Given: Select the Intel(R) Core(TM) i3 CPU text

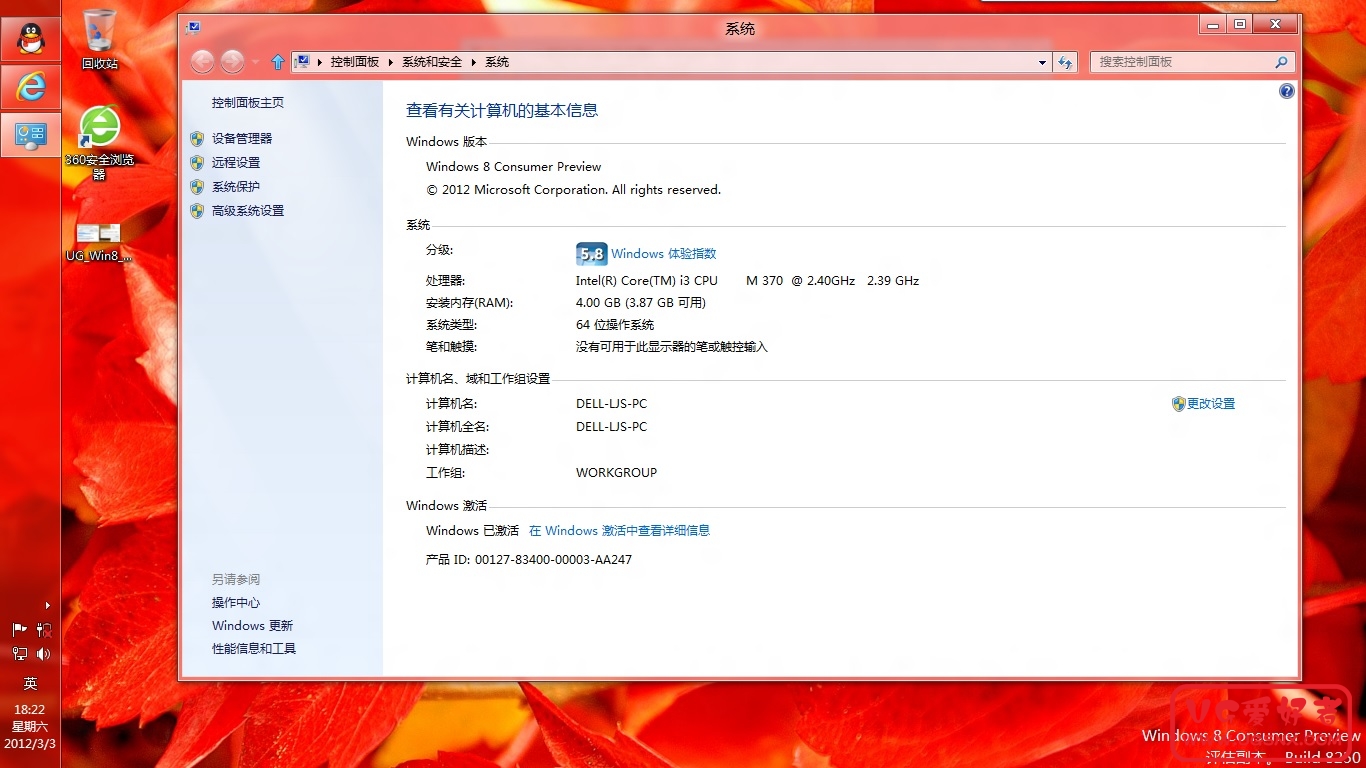Looking at the screenshot, I should [647, 281].
